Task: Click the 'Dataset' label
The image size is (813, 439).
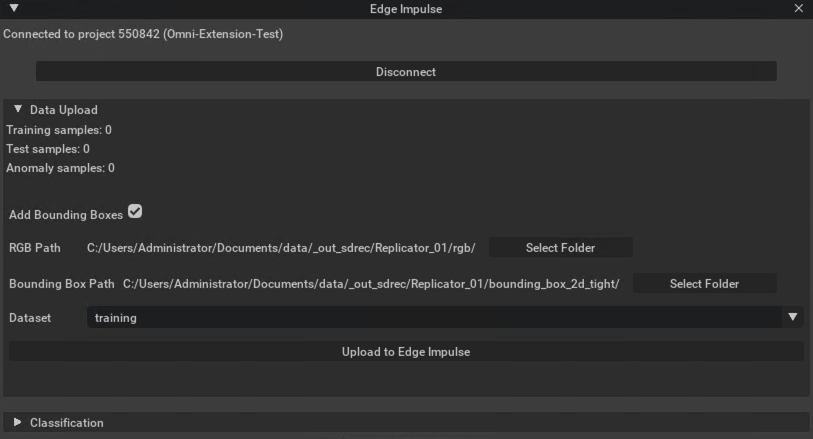Action: (30, 318)
